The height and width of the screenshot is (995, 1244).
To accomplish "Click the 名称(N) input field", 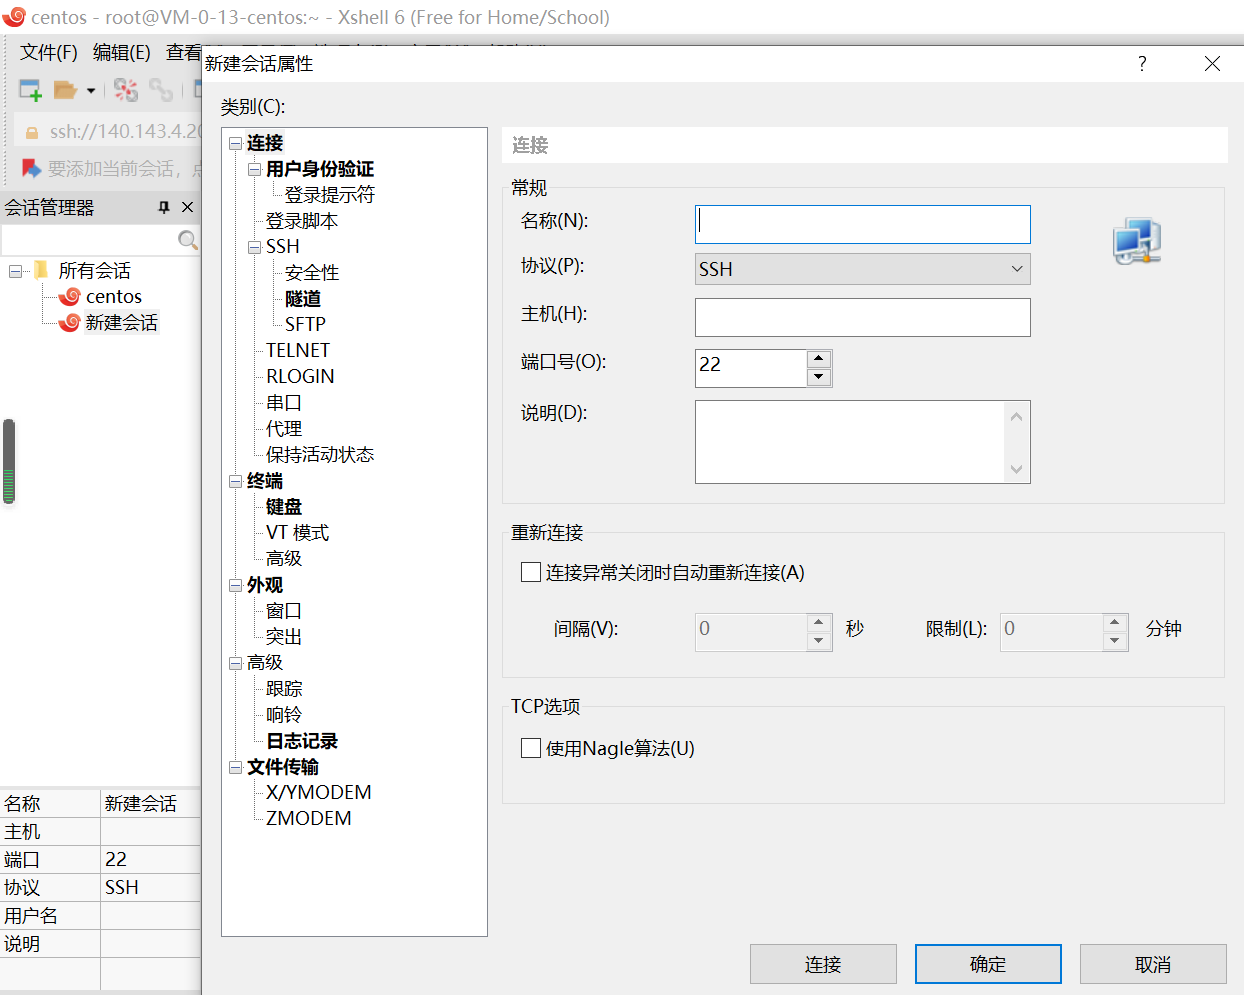I will pyautogui.click(x=862, y=224).
